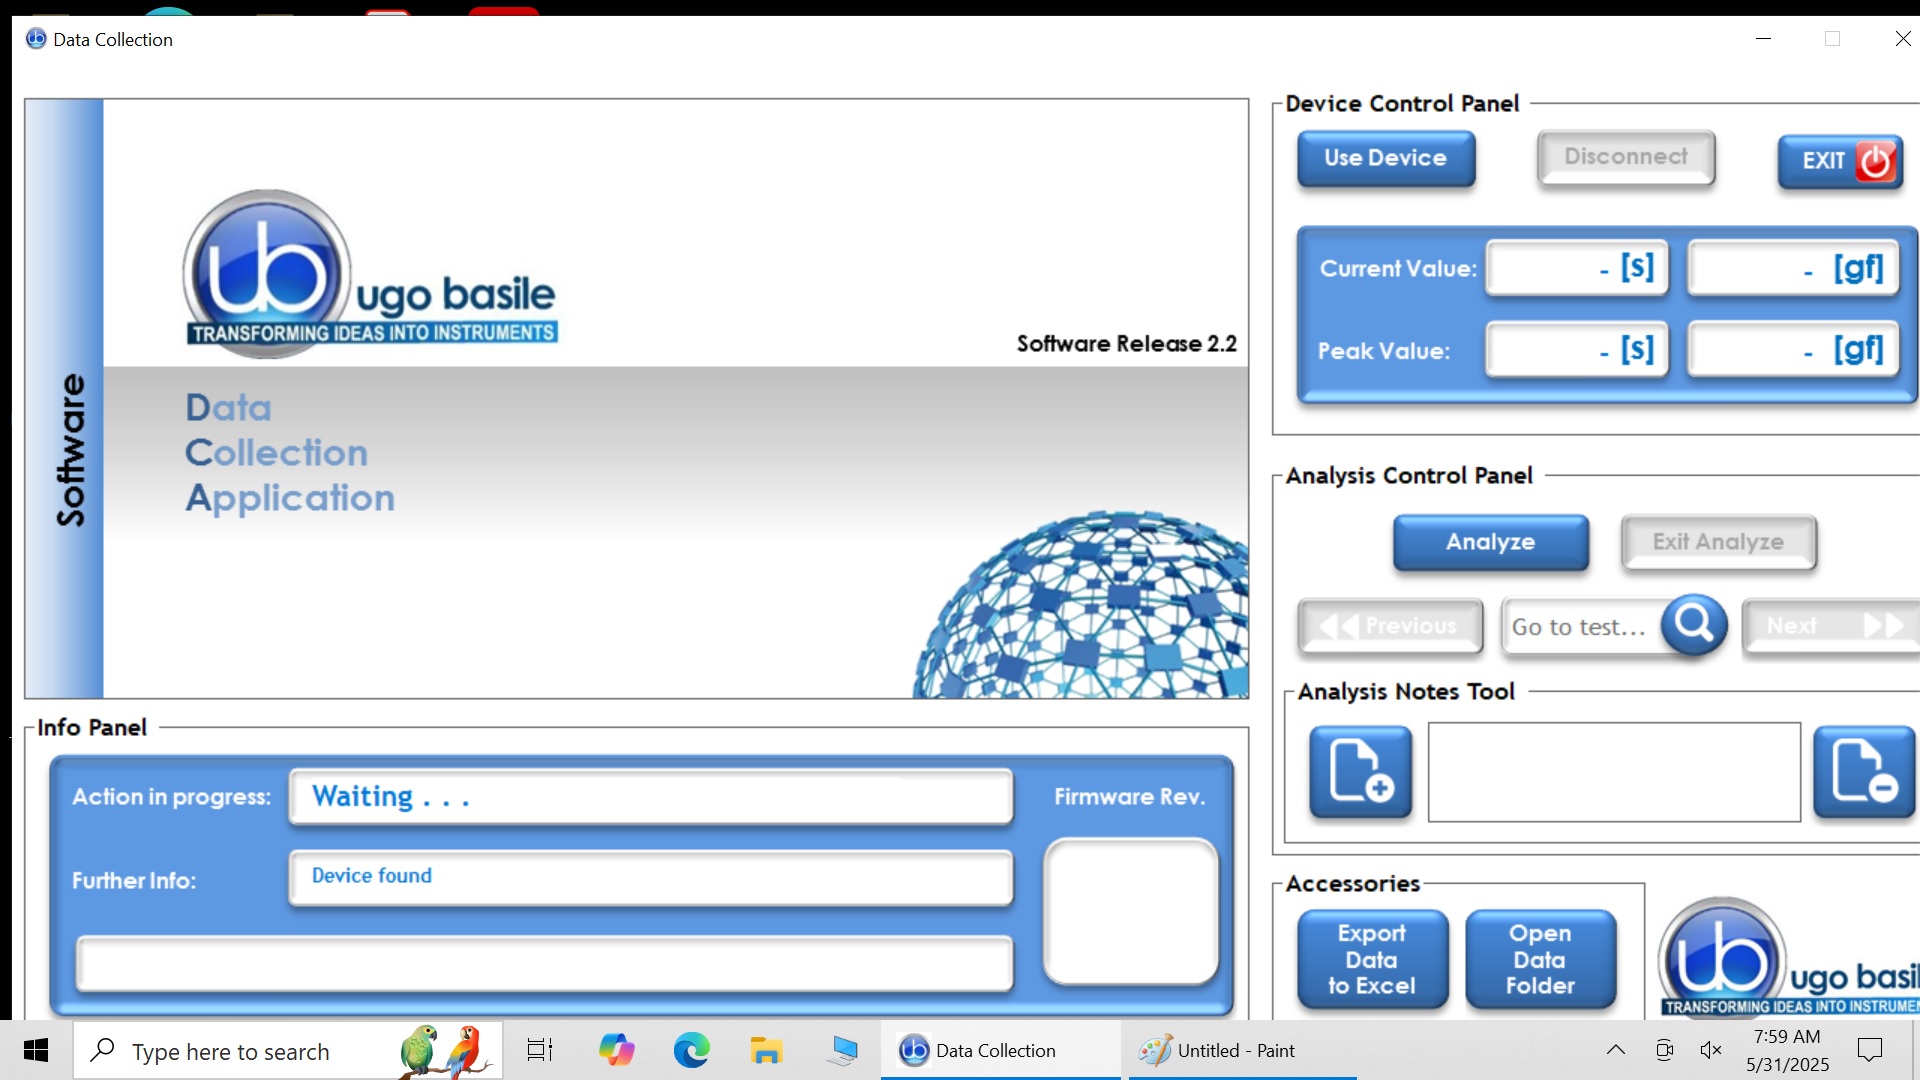Click the Go to test field

[x=1580, y=627]
